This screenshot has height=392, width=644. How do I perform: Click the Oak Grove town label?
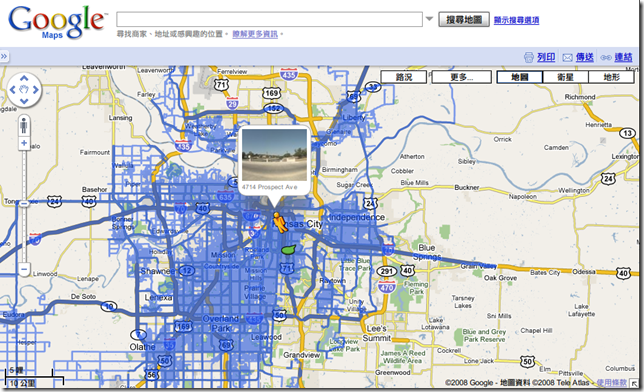click(x=500, y=278)
